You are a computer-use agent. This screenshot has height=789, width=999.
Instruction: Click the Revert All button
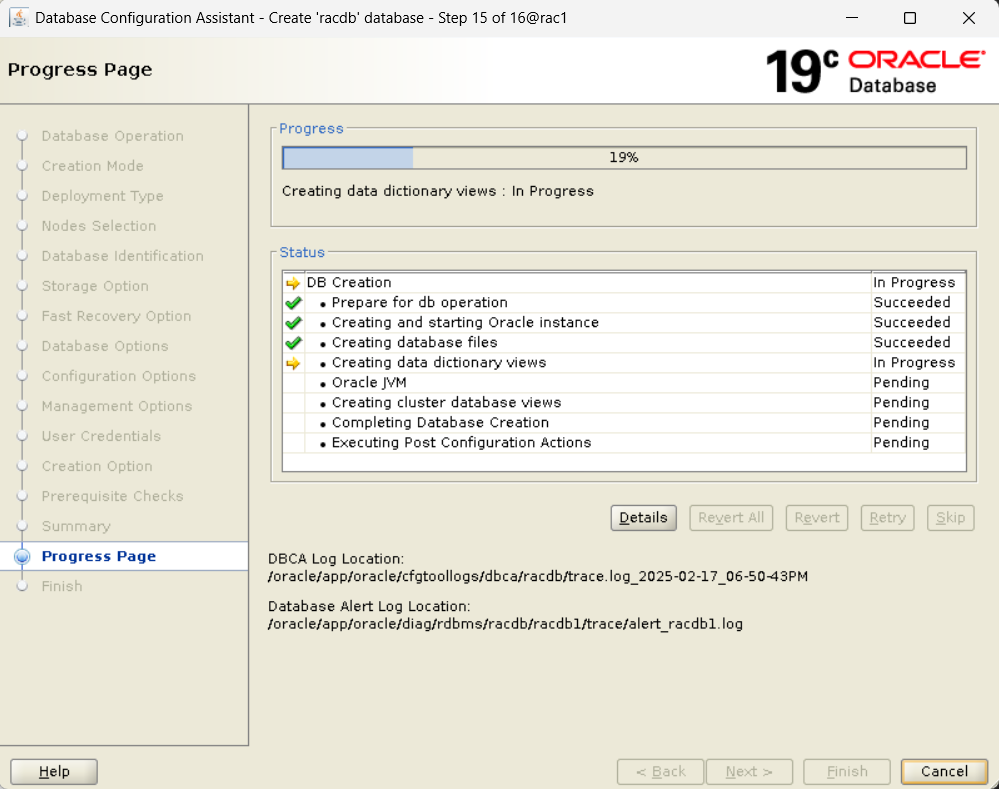731,518
